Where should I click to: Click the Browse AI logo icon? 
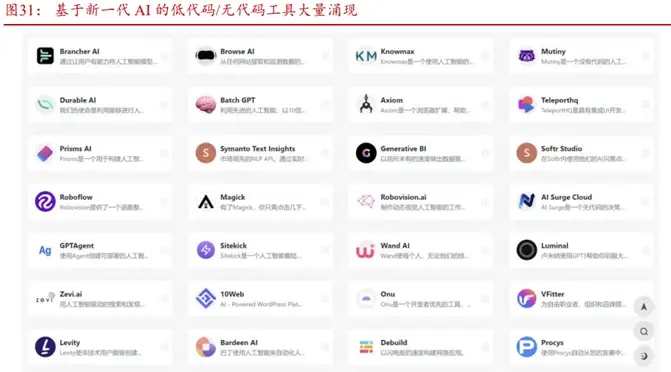click(x=205, y=56)
